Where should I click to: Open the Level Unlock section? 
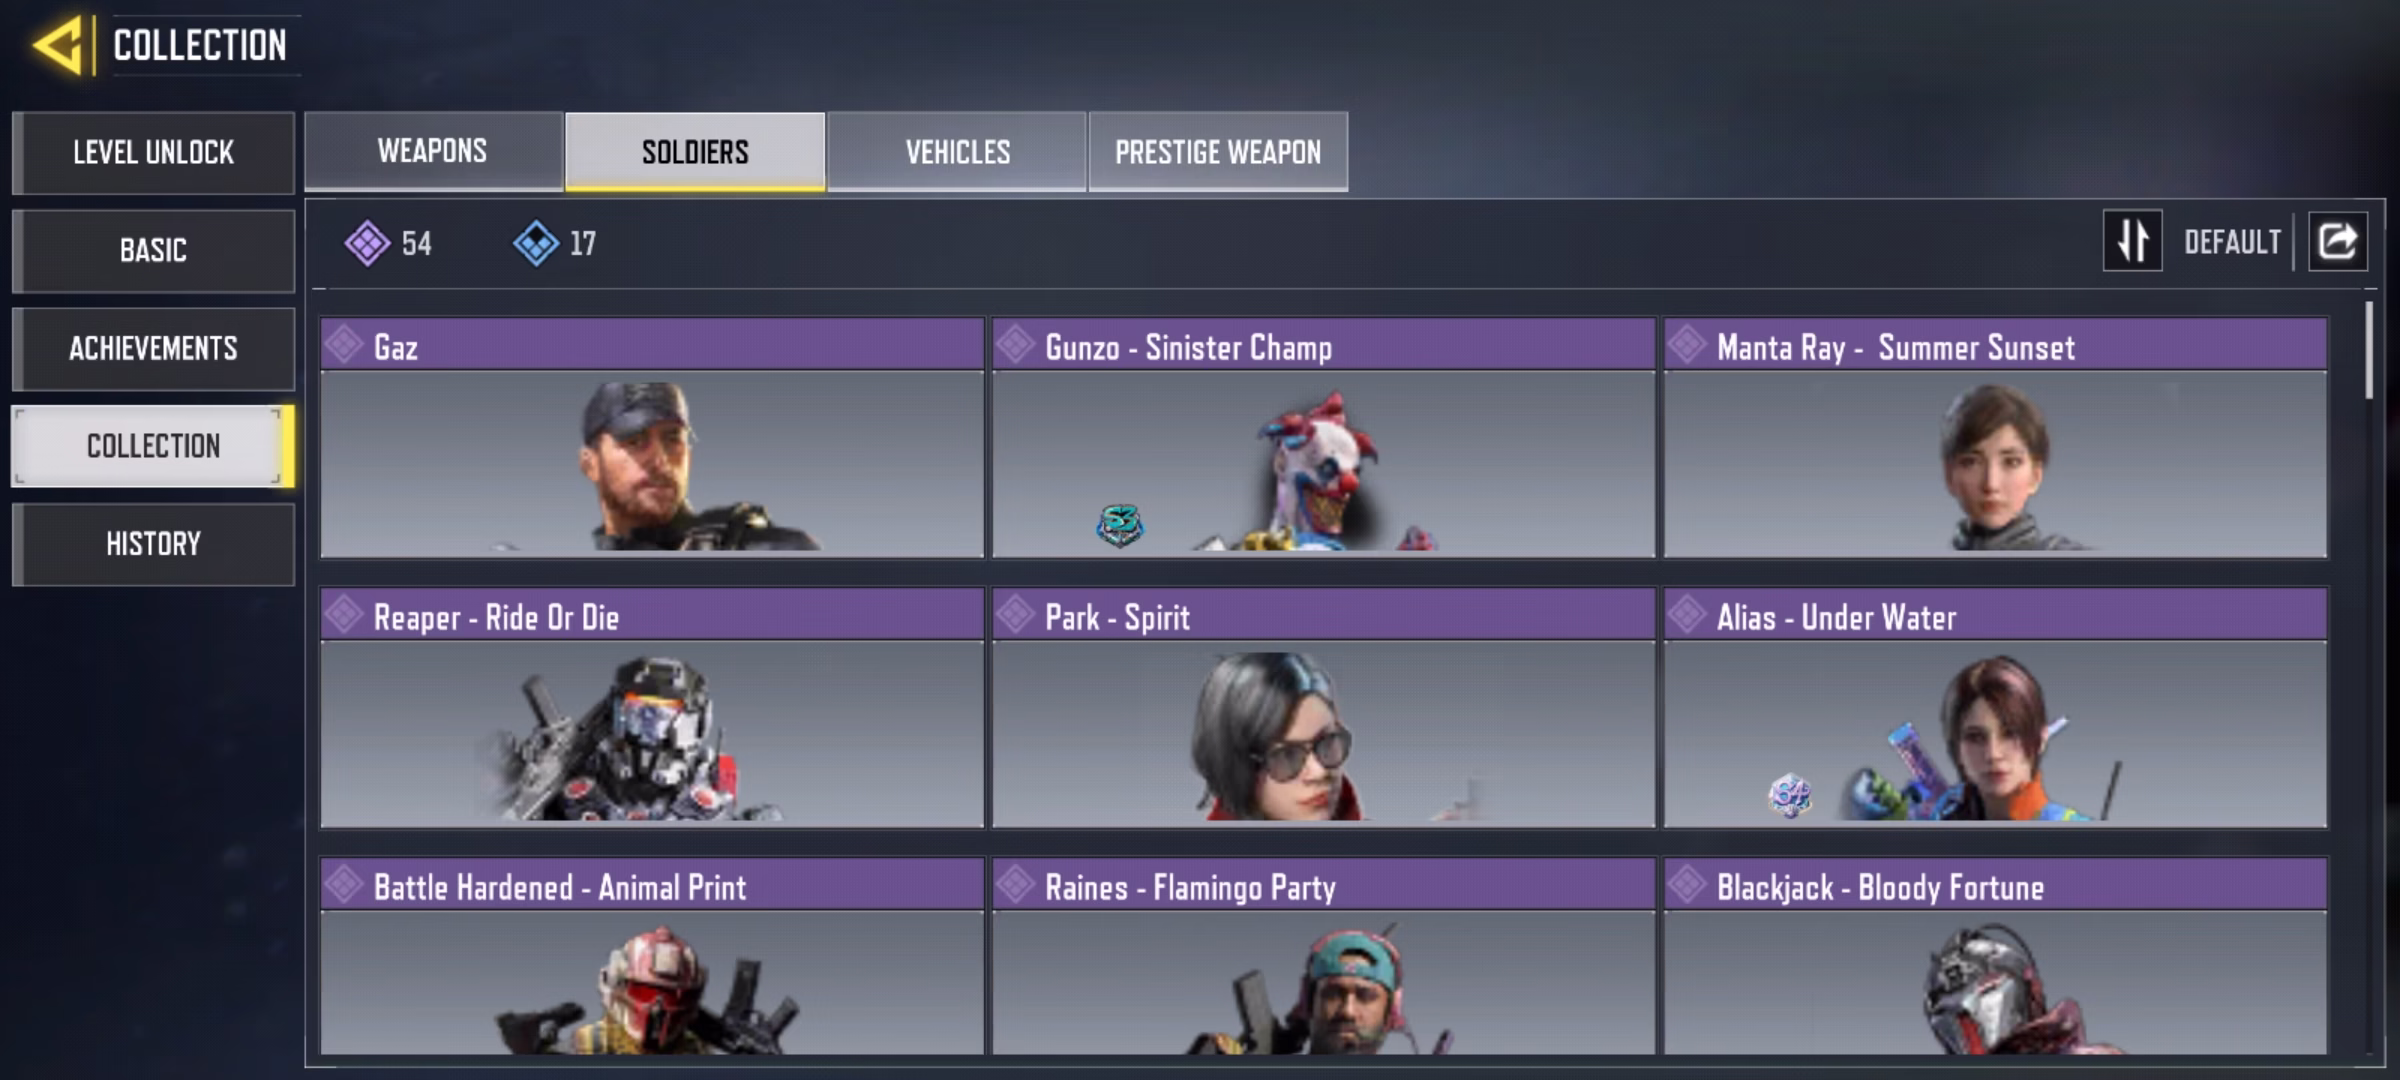tap(153, 153)
